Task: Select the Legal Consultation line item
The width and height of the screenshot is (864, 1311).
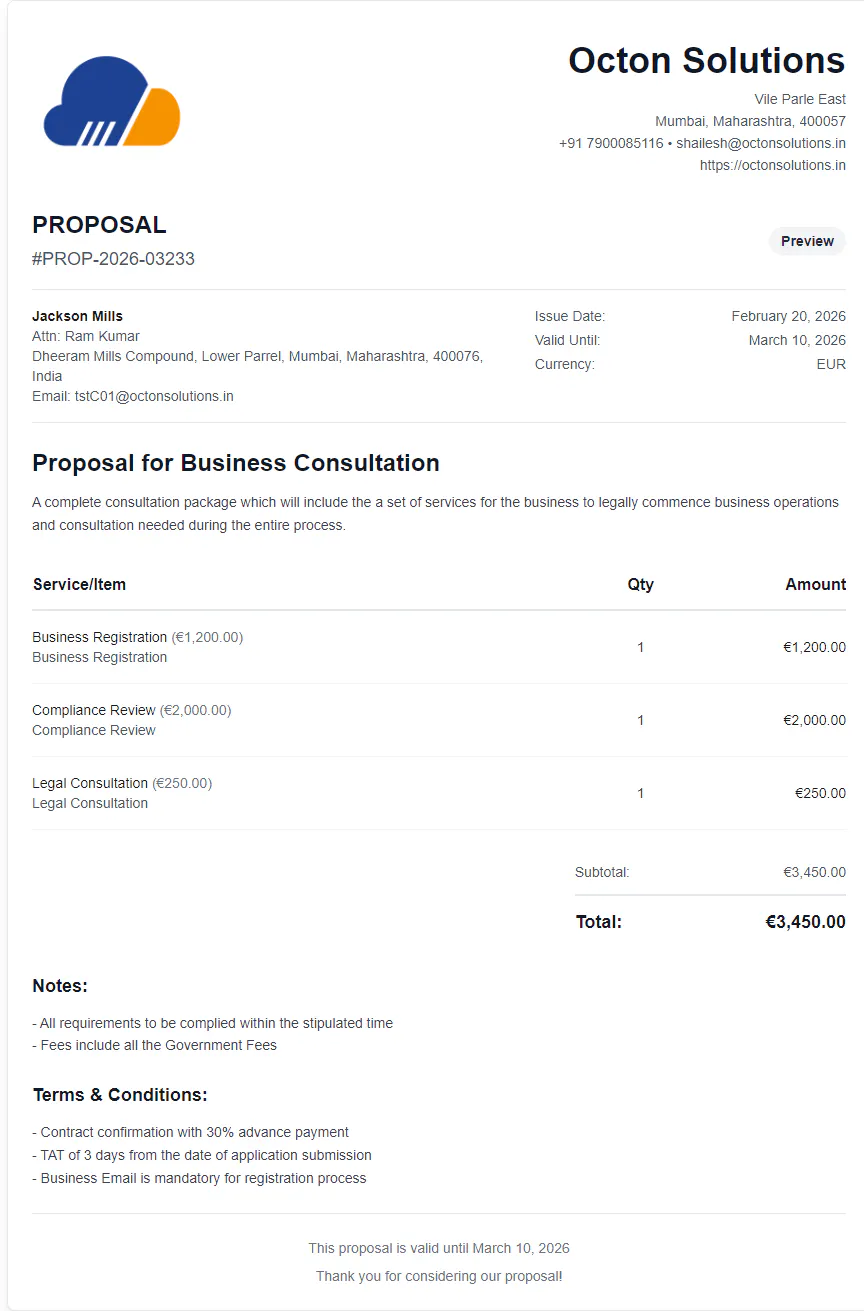Action: pyautogui.click(x=439, y=793)
